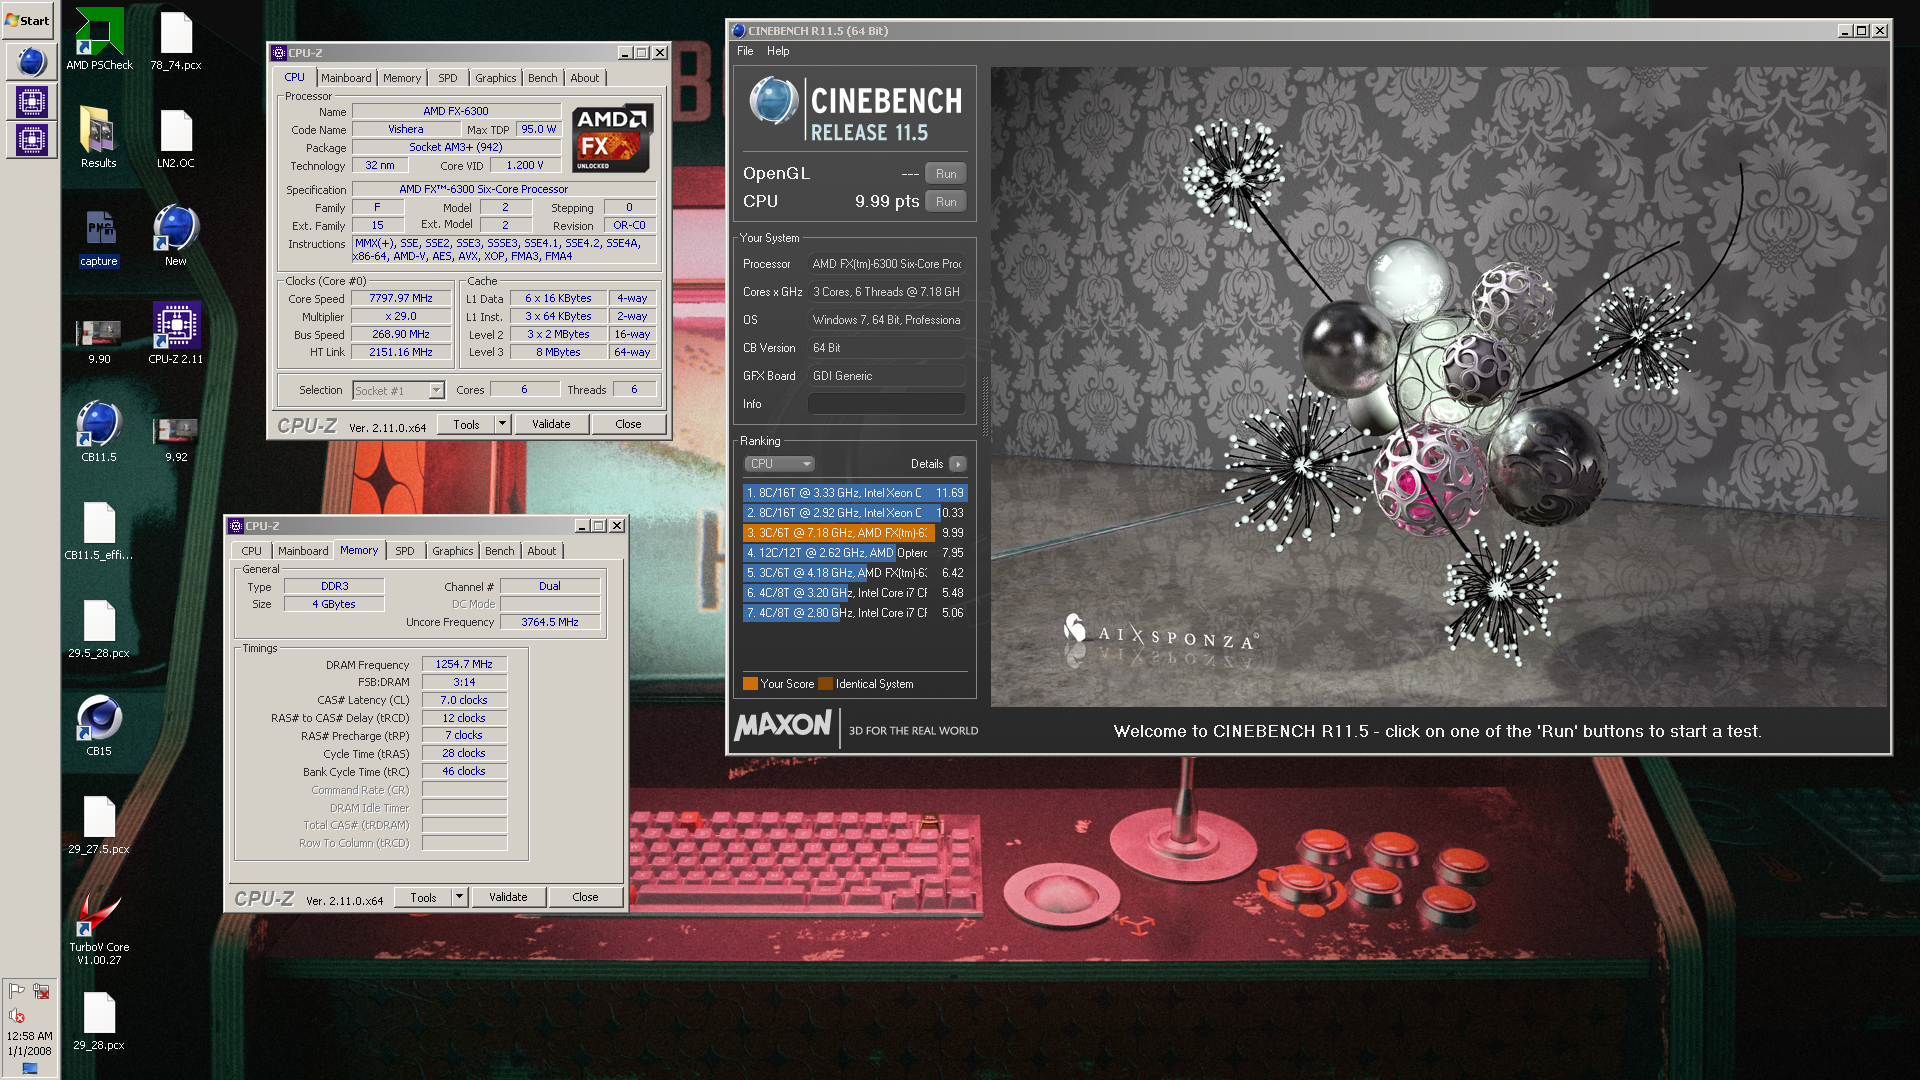Screen dimensions: 1920x1080
Task: Open the LN2.OC file icon
Action: tap(176, 138)
